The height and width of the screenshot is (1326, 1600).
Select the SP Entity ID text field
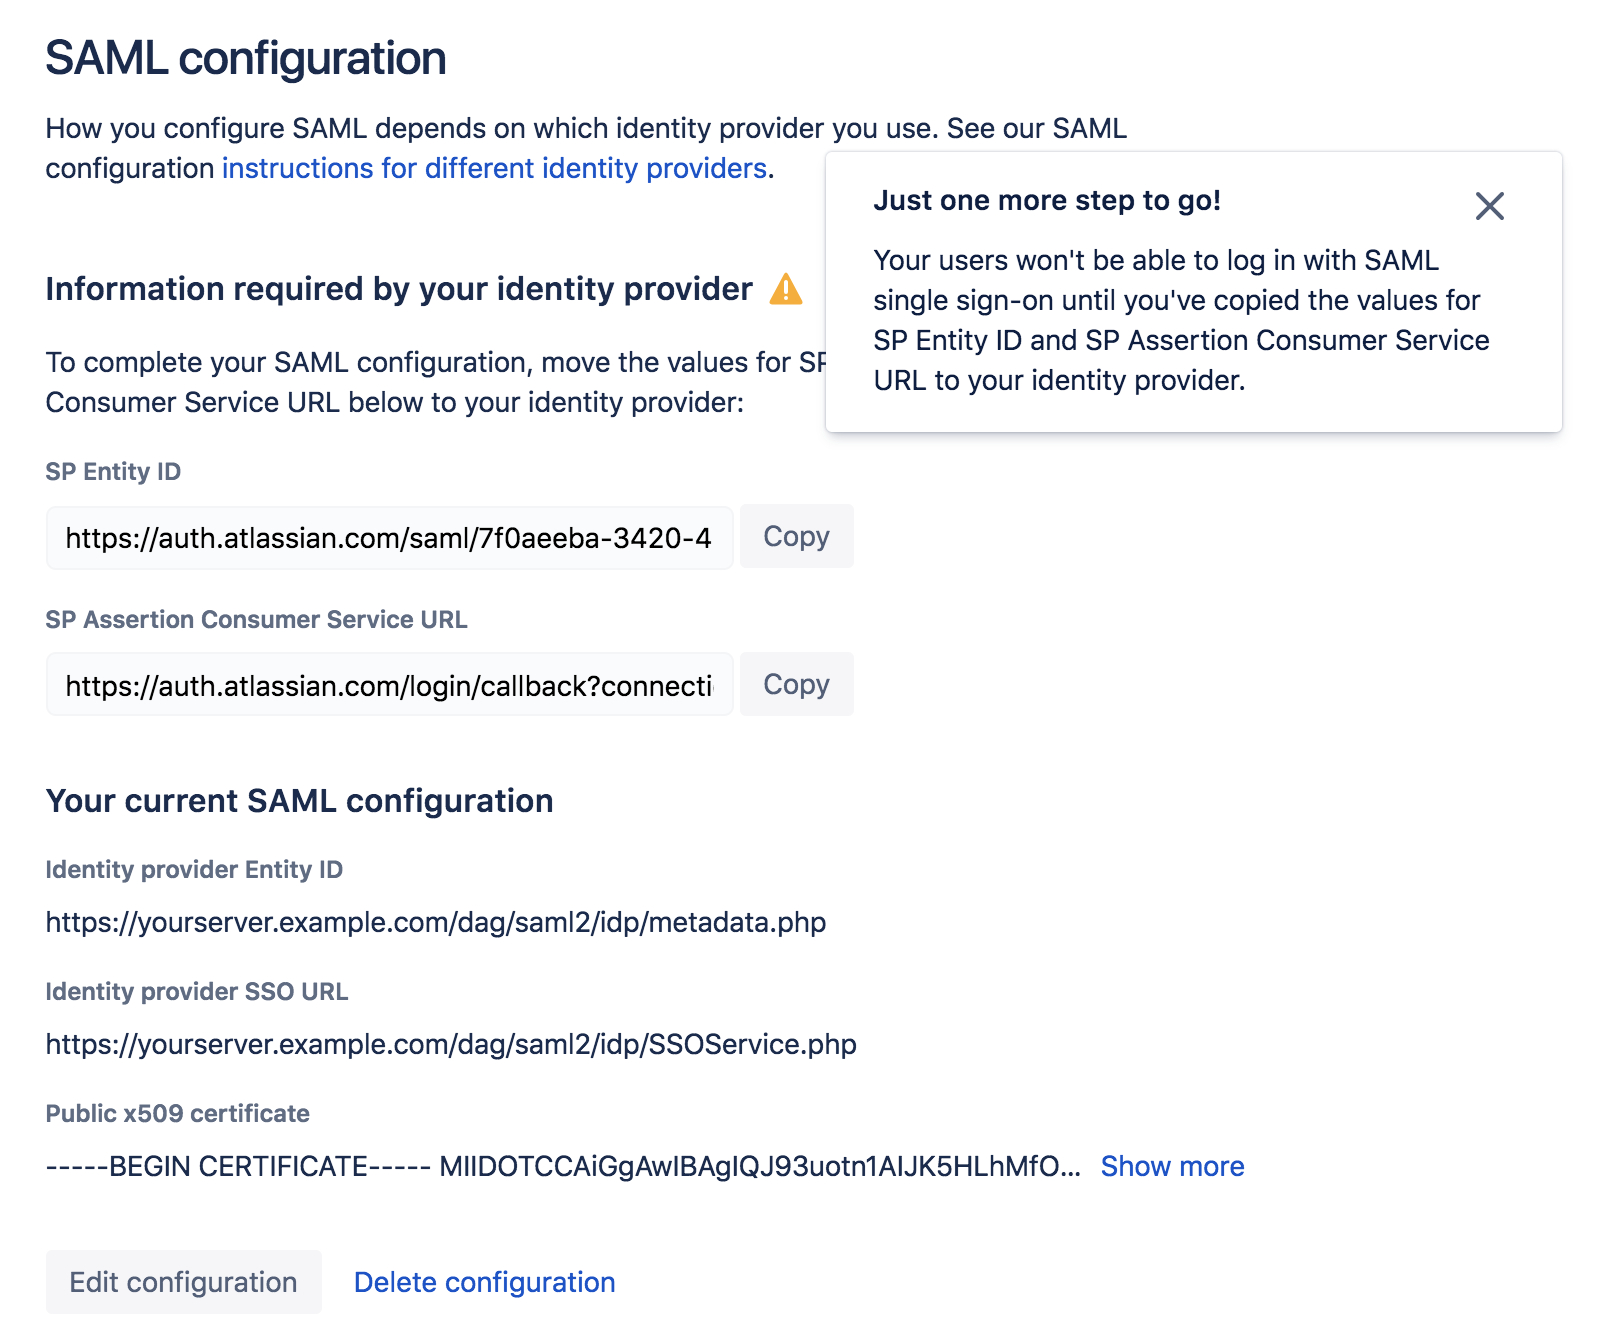(389, 537)
